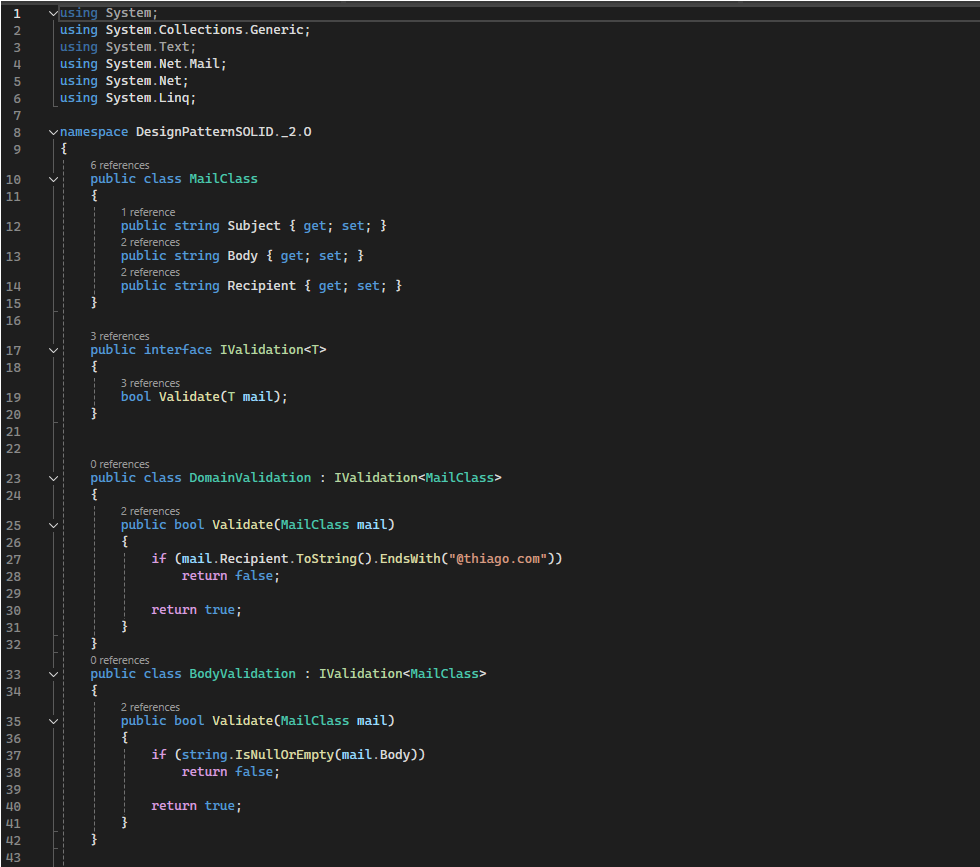Open '2 references' CodeLens above line 25 Validate

tap(150, 511)
